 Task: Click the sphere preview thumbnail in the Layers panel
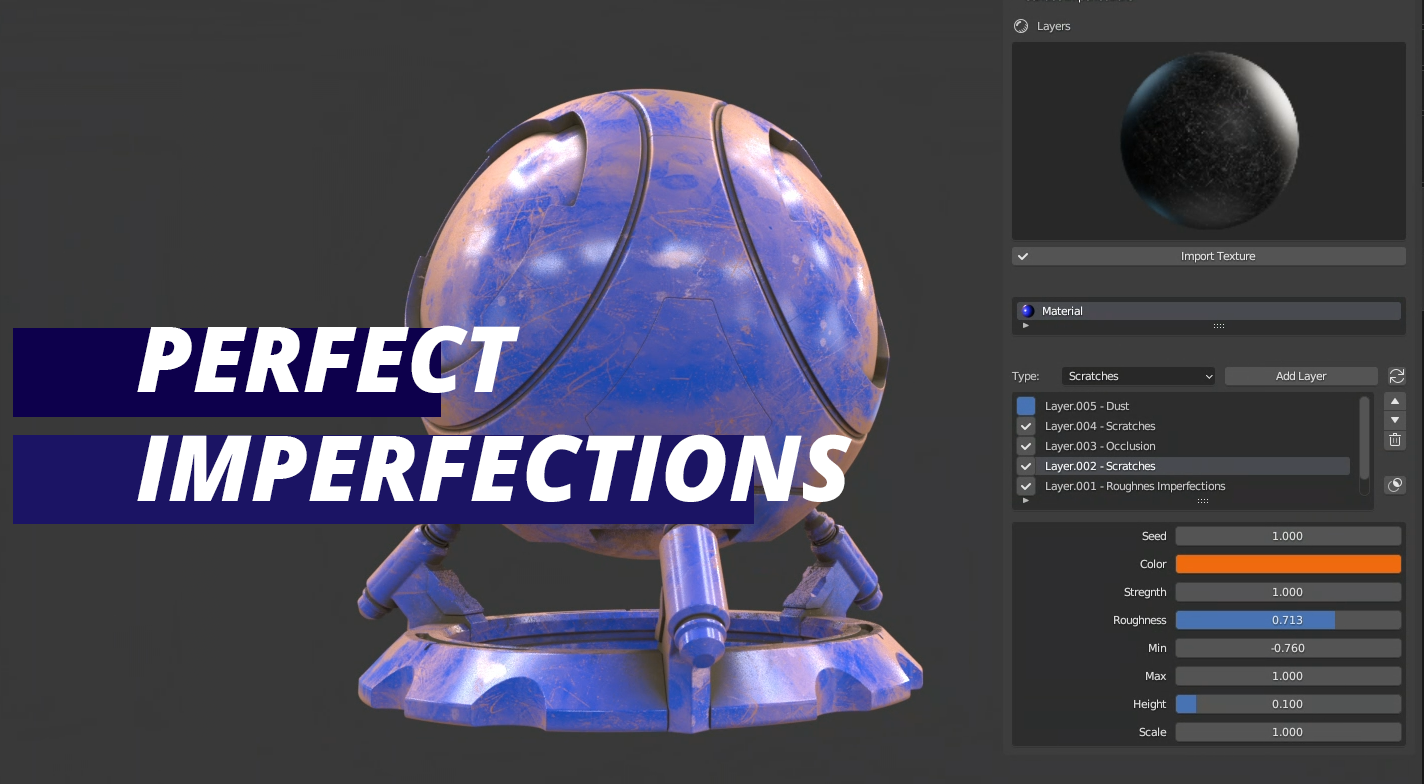tap(1208, 140)
